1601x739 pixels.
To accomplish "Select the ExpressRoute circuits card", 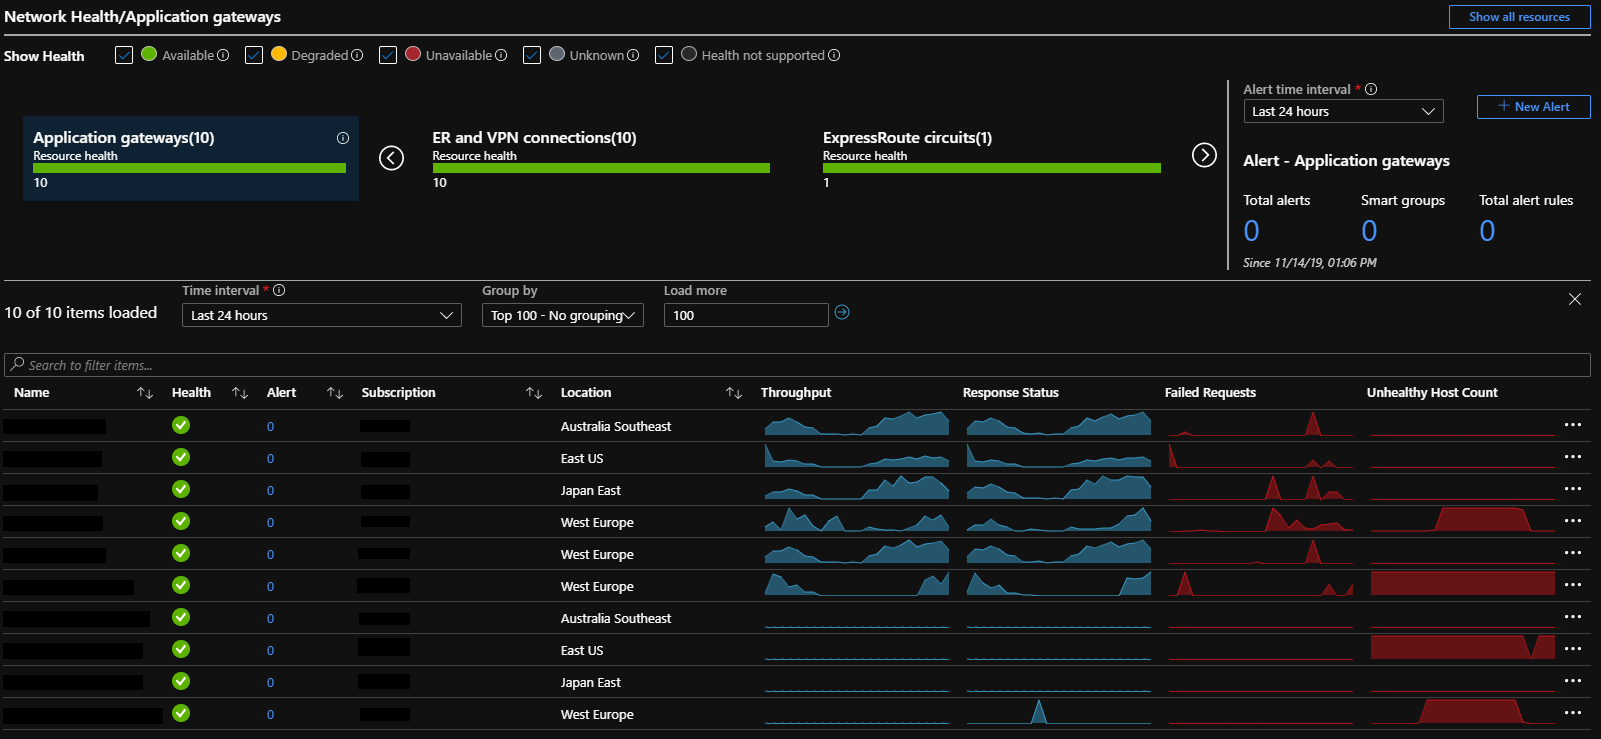I will (991, 159).
